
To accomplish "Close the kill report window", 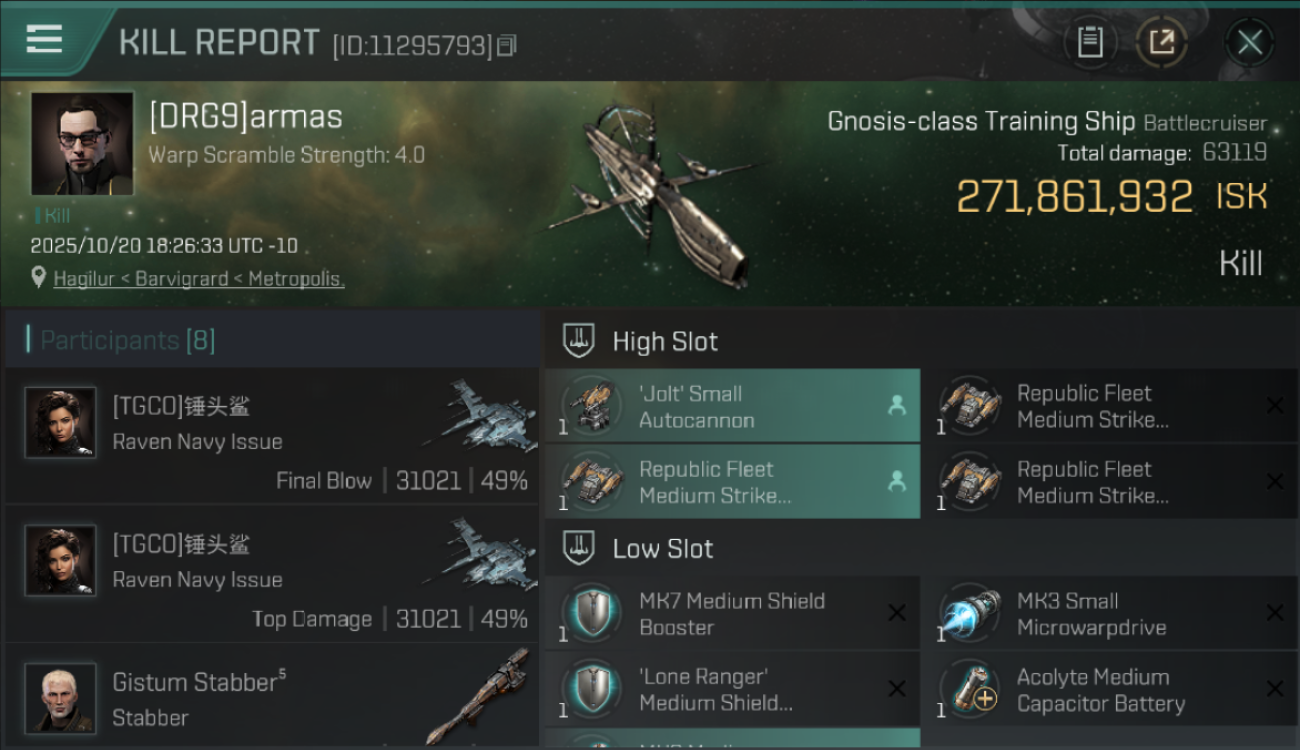I will coord(1249,42).
